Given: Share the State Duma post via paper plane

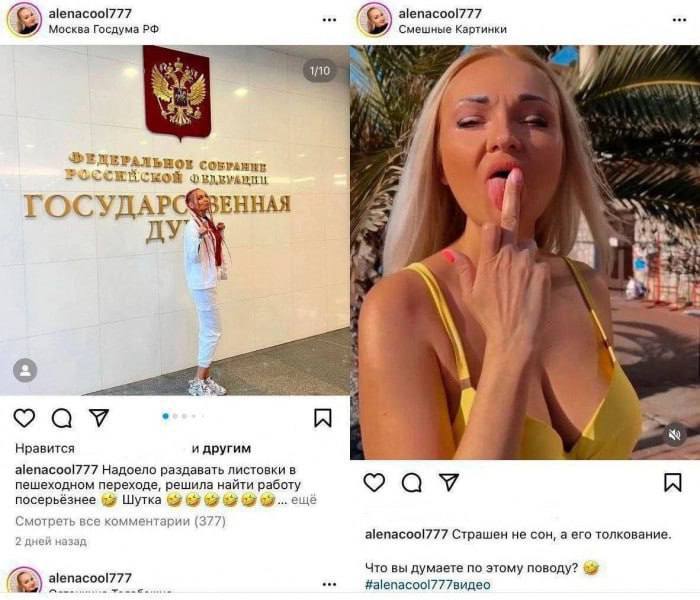Looking at the screenshot, I should (99, 417).
